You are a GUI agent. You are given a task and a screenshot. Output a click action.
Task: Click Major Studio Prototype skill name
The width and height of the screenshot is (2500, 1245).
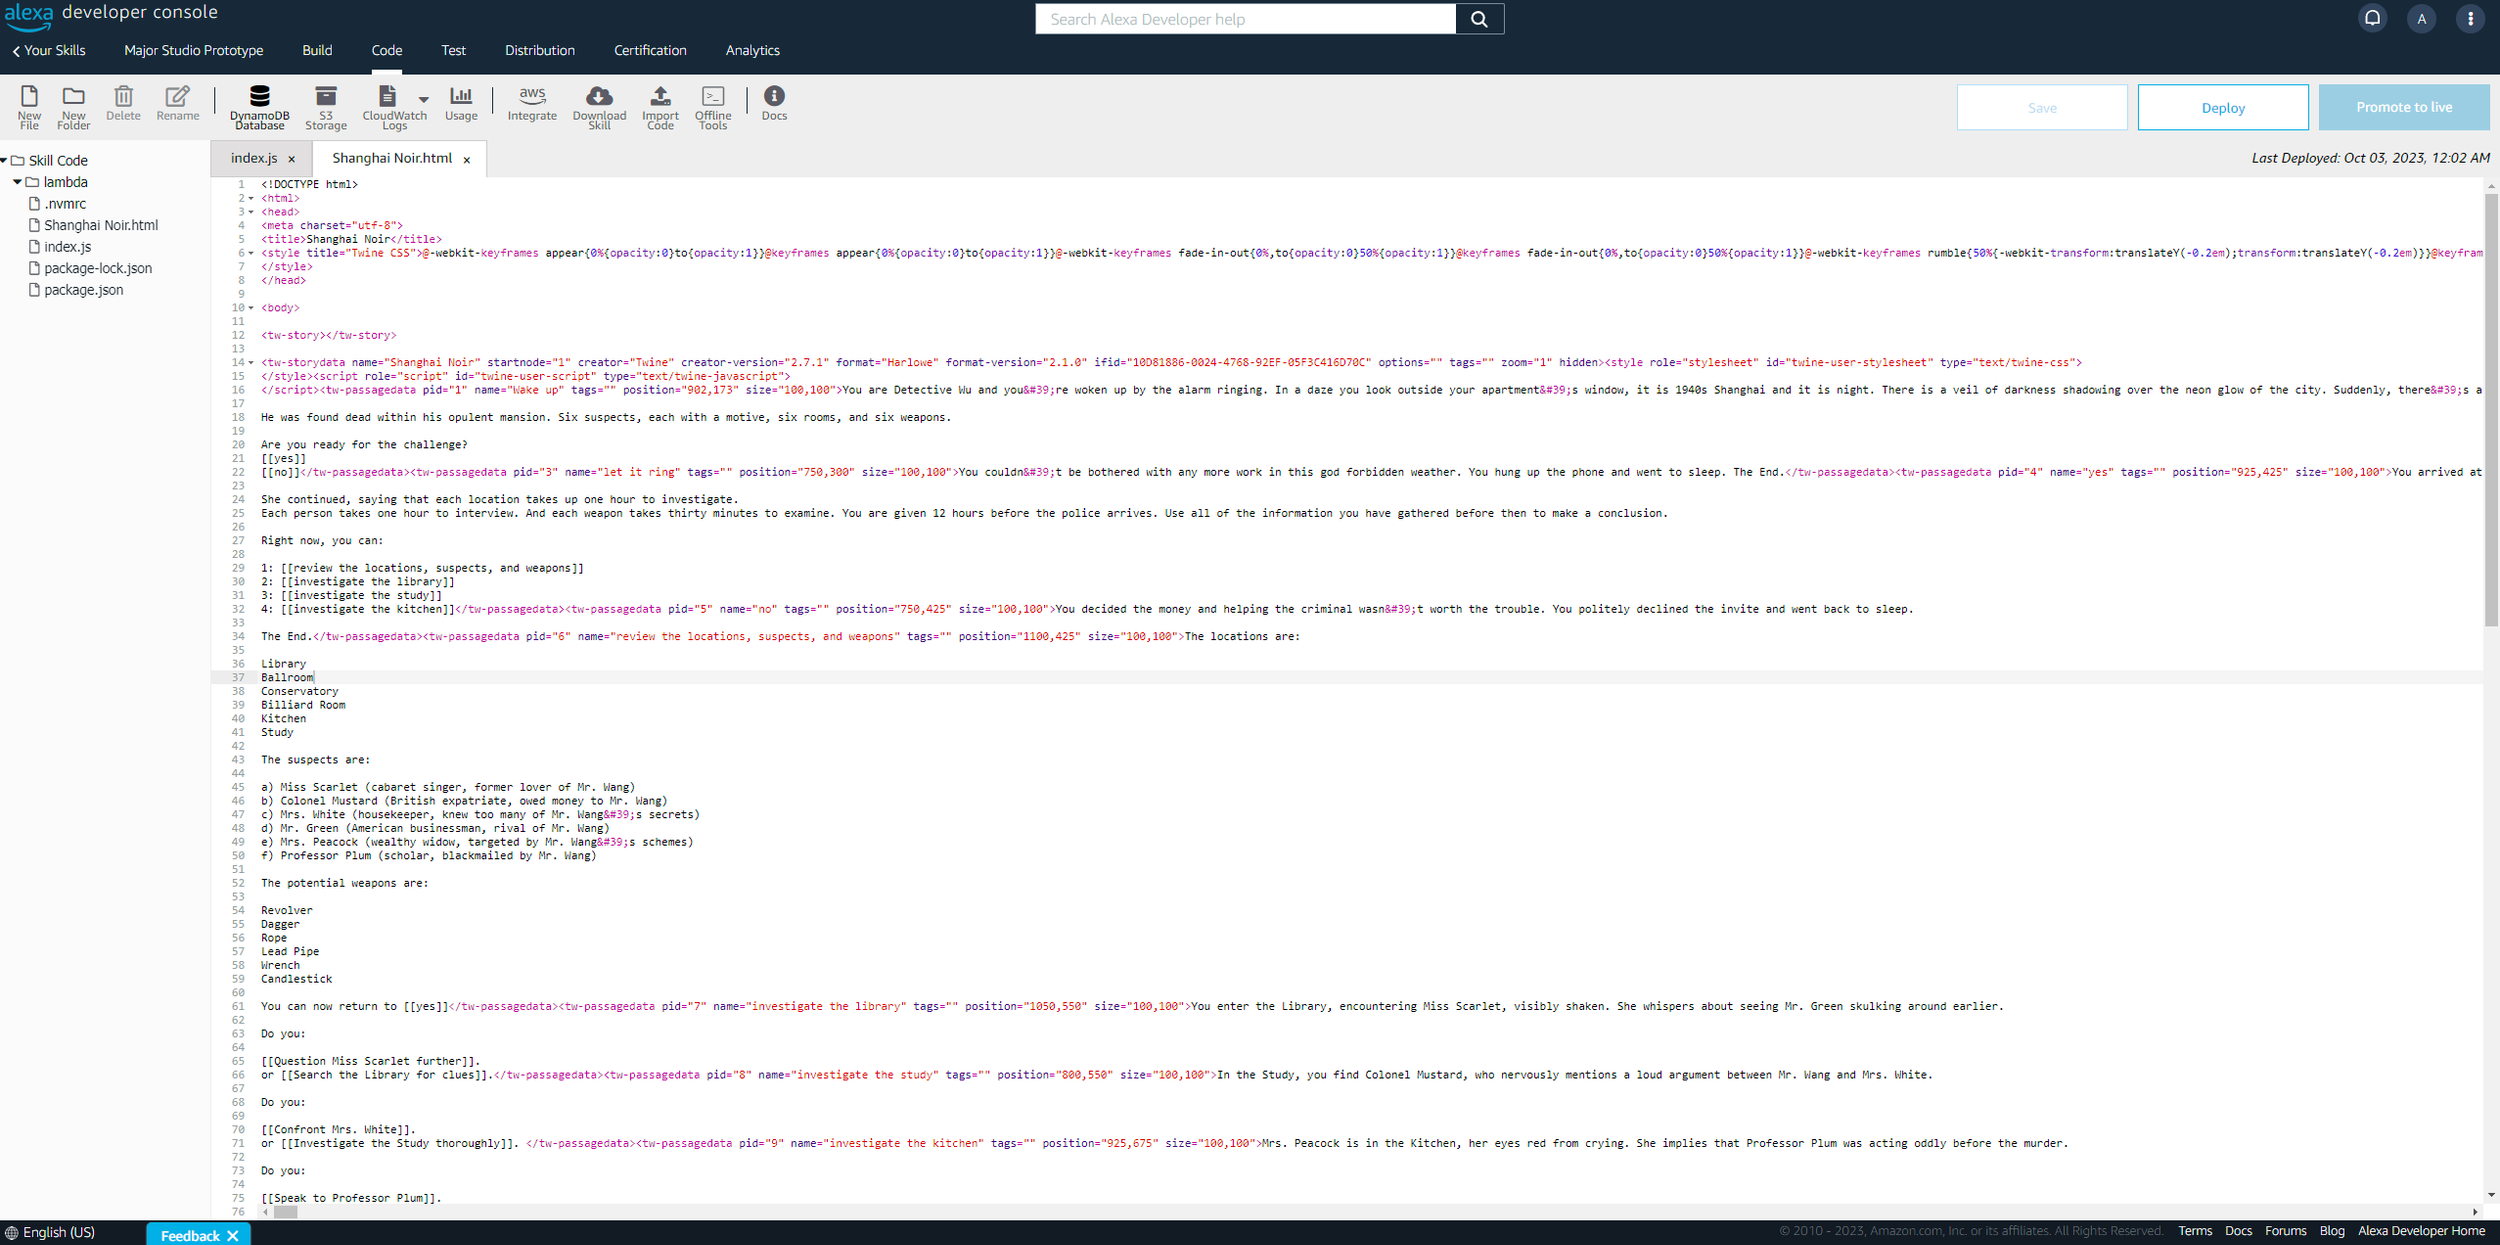(x=194, y=50)
